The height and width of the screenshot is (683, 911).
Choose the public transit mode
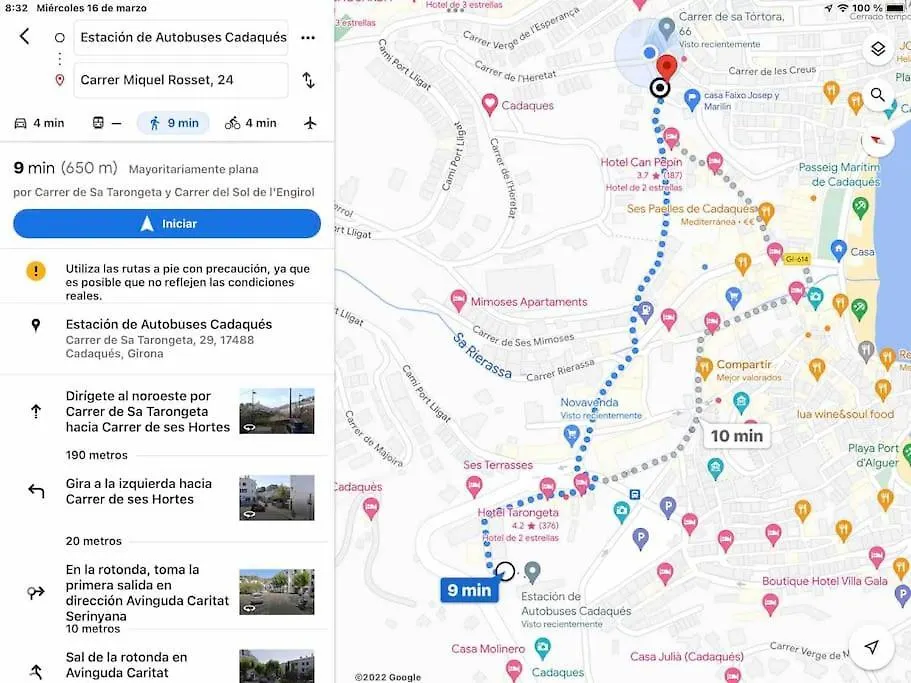[x=107, y=123]
